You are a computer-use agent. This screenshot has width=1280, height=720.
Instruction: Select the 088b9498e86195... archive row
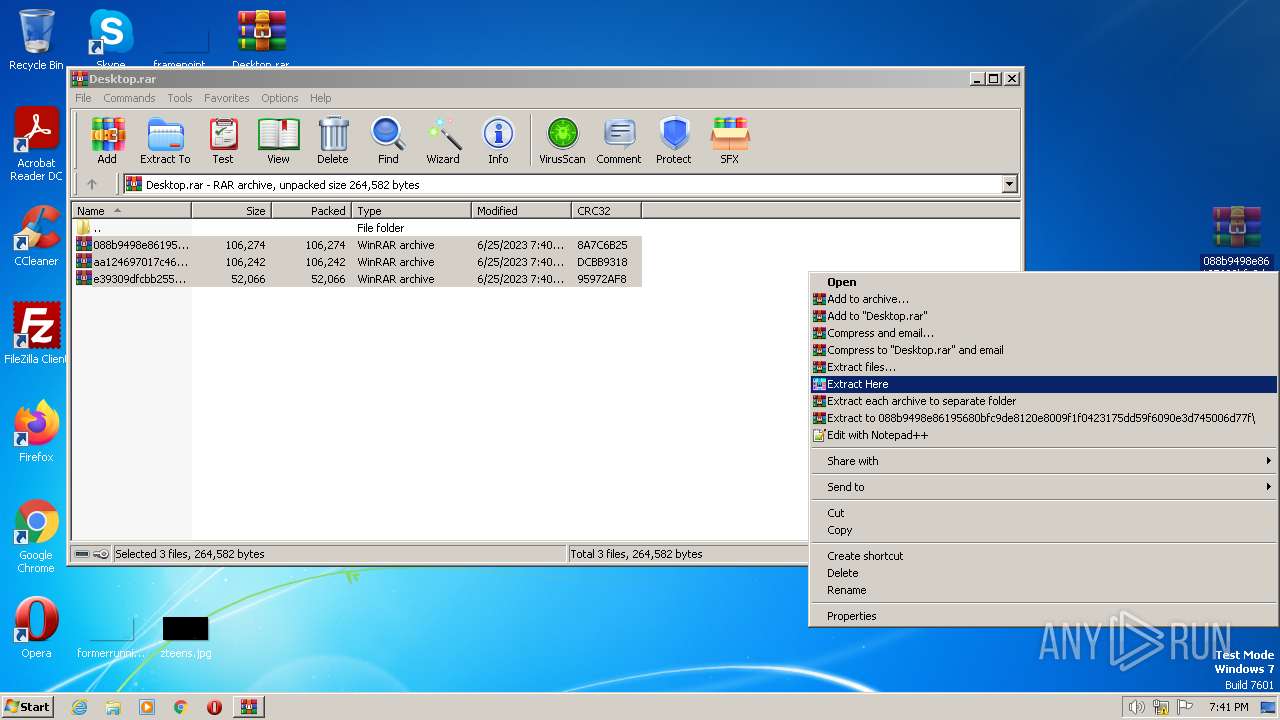[357, 245]
